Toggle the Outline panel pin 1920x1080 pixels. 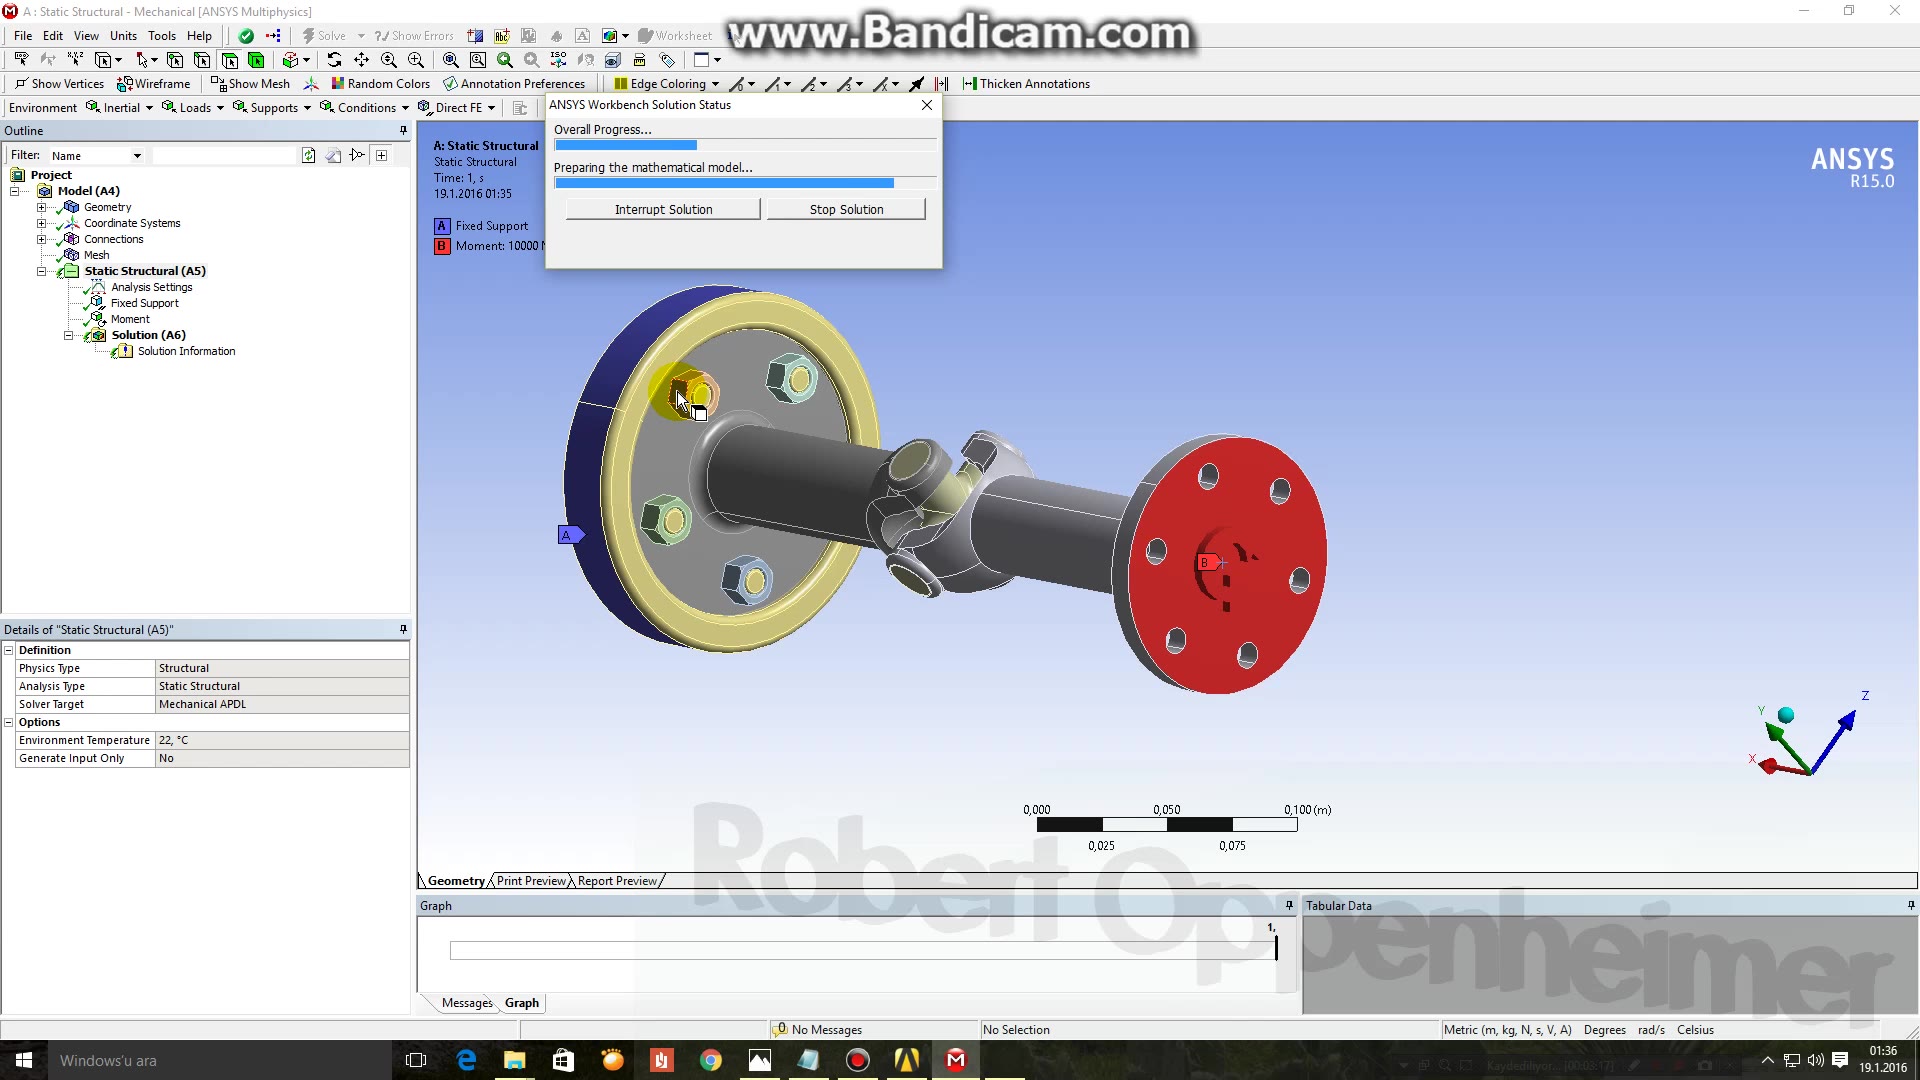pos(403,130)
